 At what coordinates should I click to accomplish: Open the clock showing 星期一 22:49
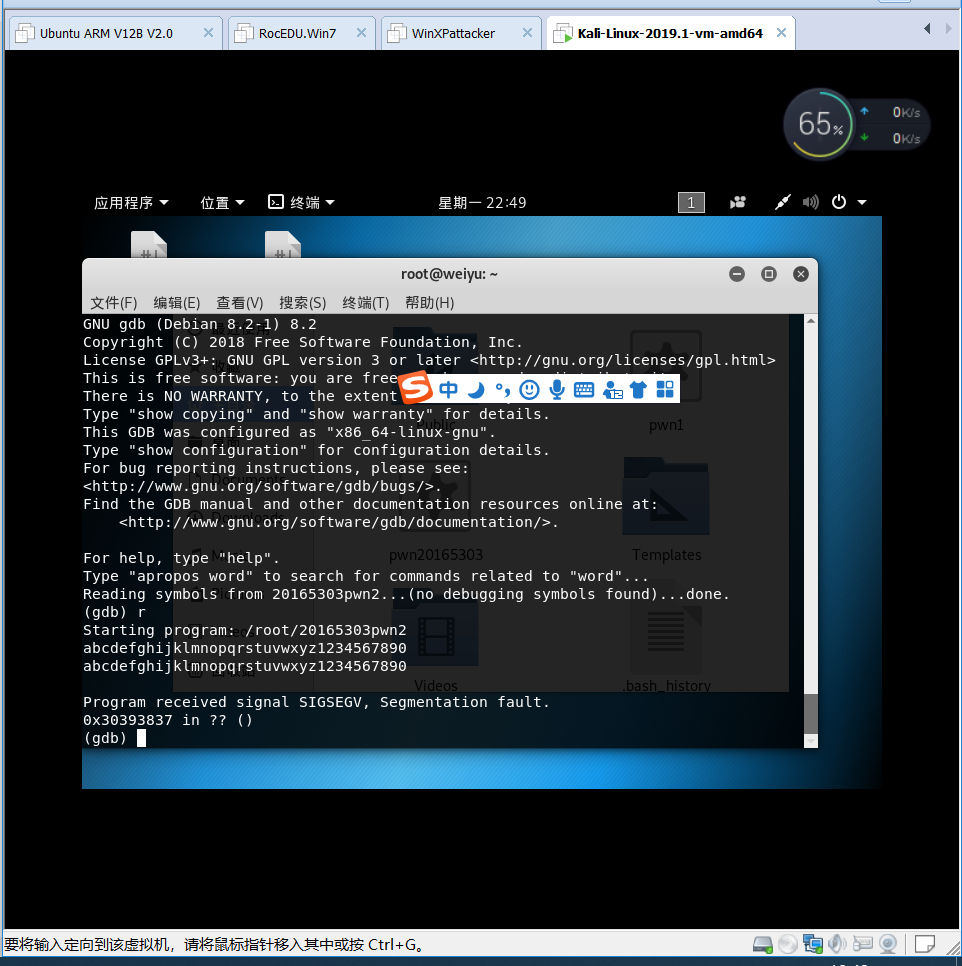coord(482,203)
